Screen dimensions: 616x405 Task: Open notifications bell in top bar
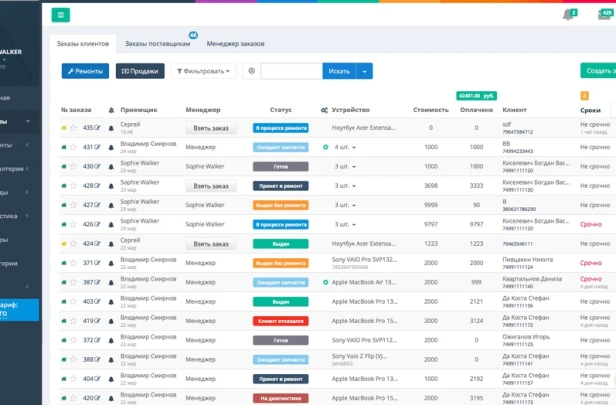click(569, 14)
